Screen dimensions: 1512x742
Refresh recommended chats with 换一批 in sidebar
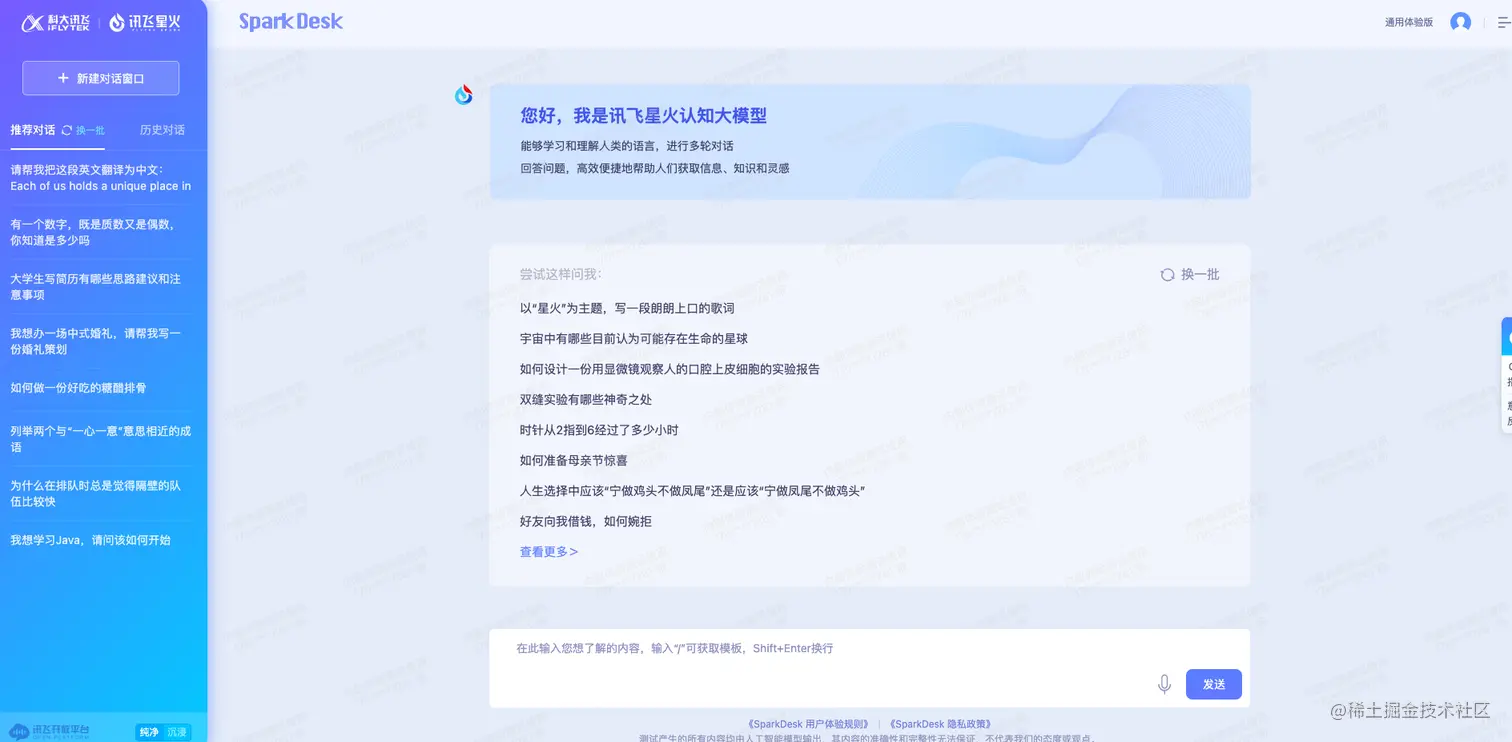click(x=83, y=130)
